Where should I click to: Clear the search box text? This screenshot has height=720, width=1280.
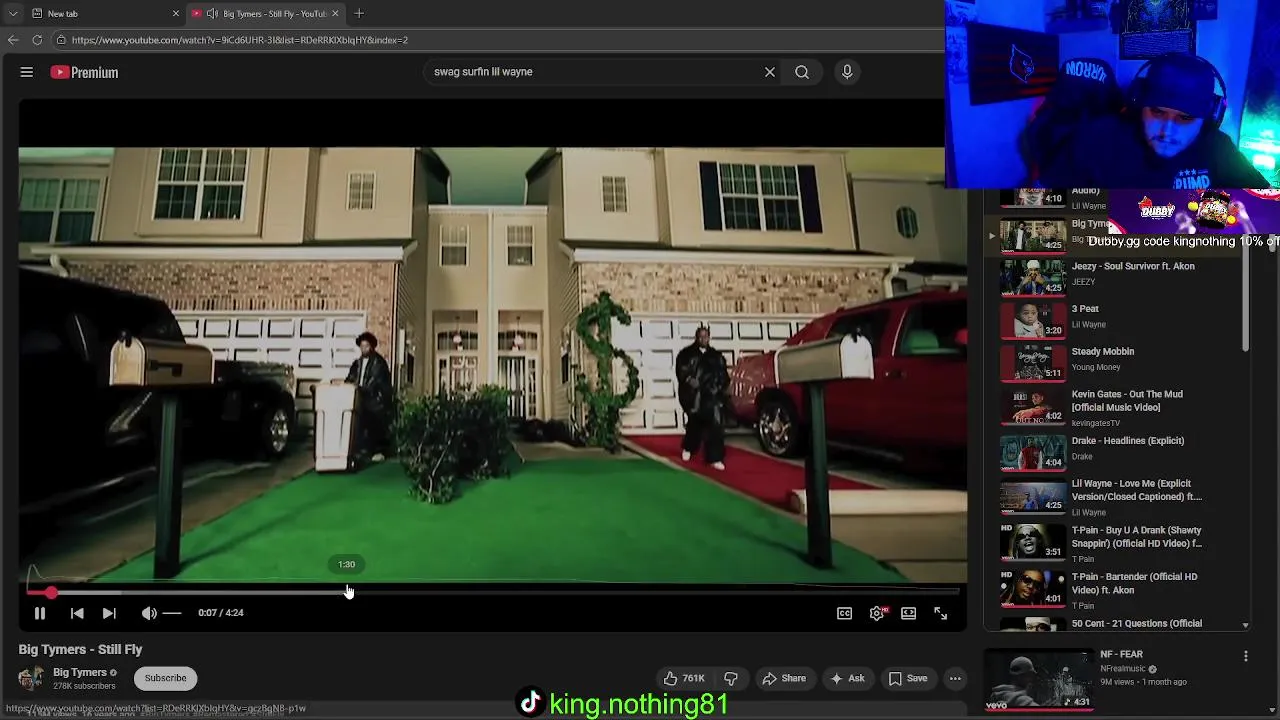click(x=770, y=72)
